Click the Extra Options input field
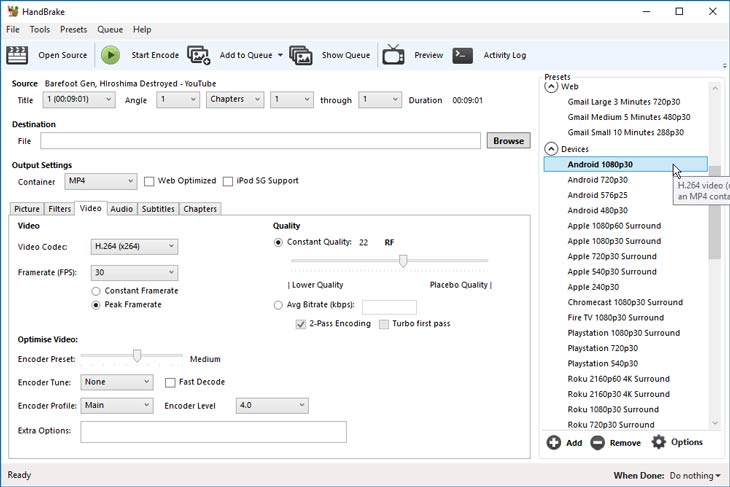 (213, 432)
